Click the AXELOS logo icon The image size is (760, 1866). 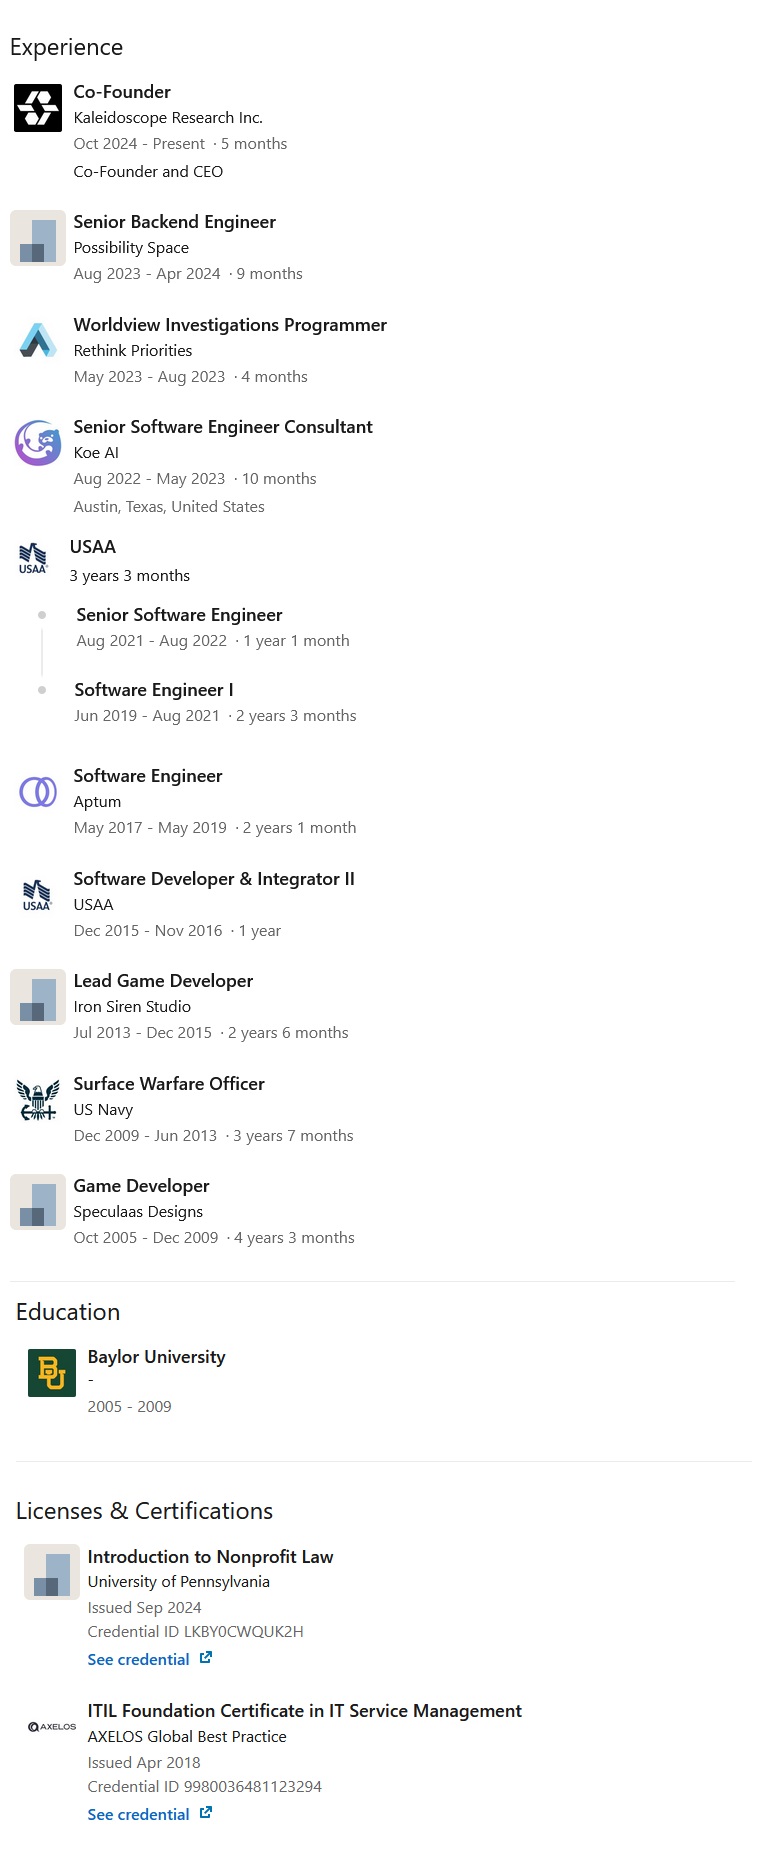(52, 1726)
